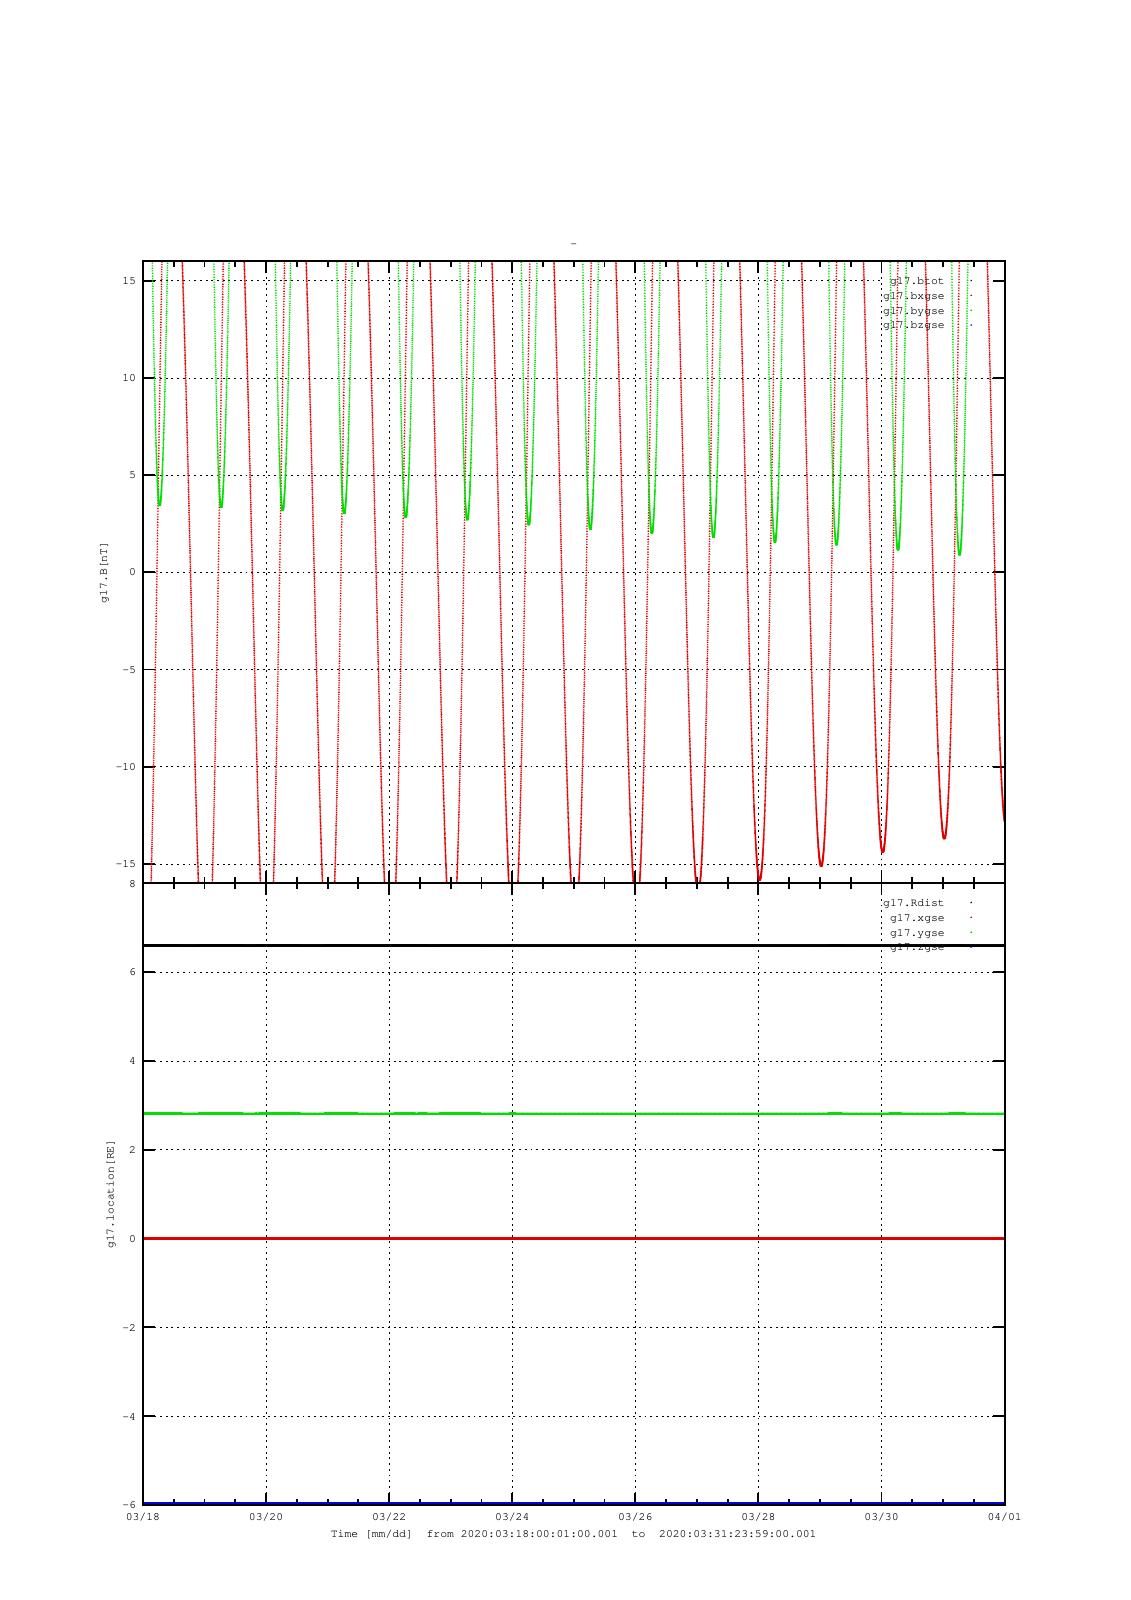
Task: Select the g17.bzgse legend entry
Action: pos(913,325)
